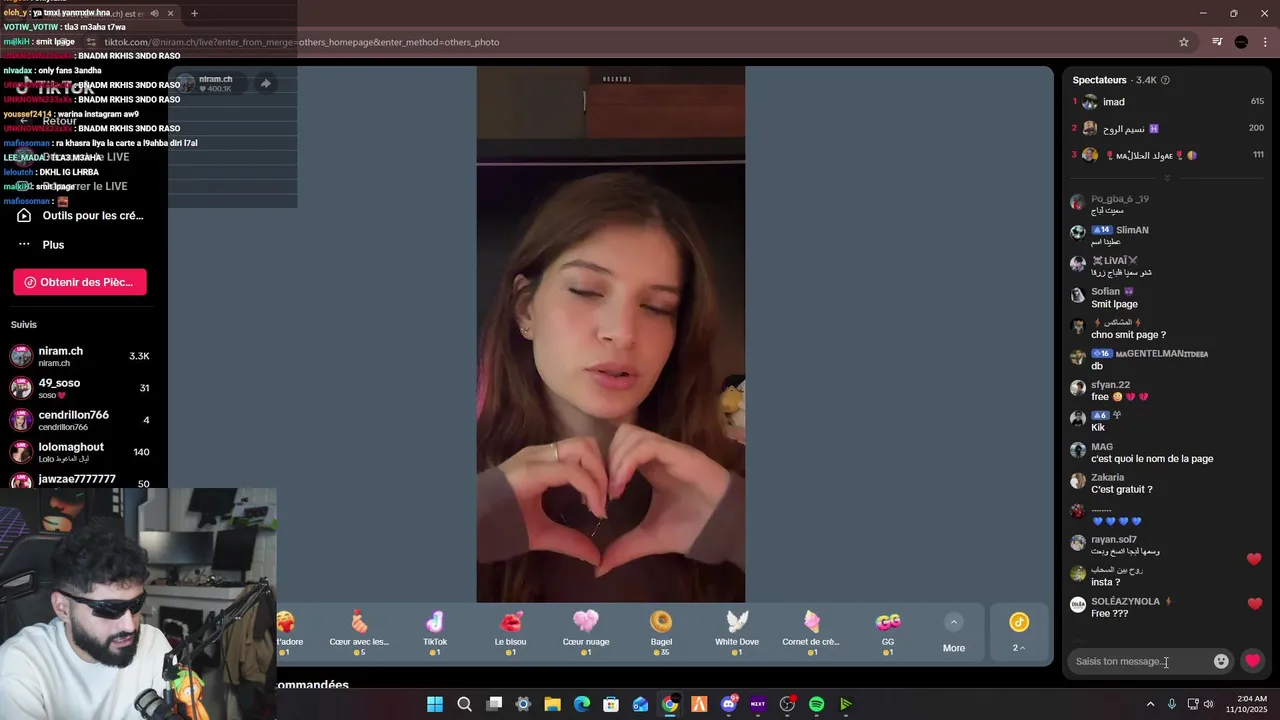The height and width of the screenshot is (720, 1280).
Task: Launch Microsoft Edge from taskbar
Action: tap(582, 704)
